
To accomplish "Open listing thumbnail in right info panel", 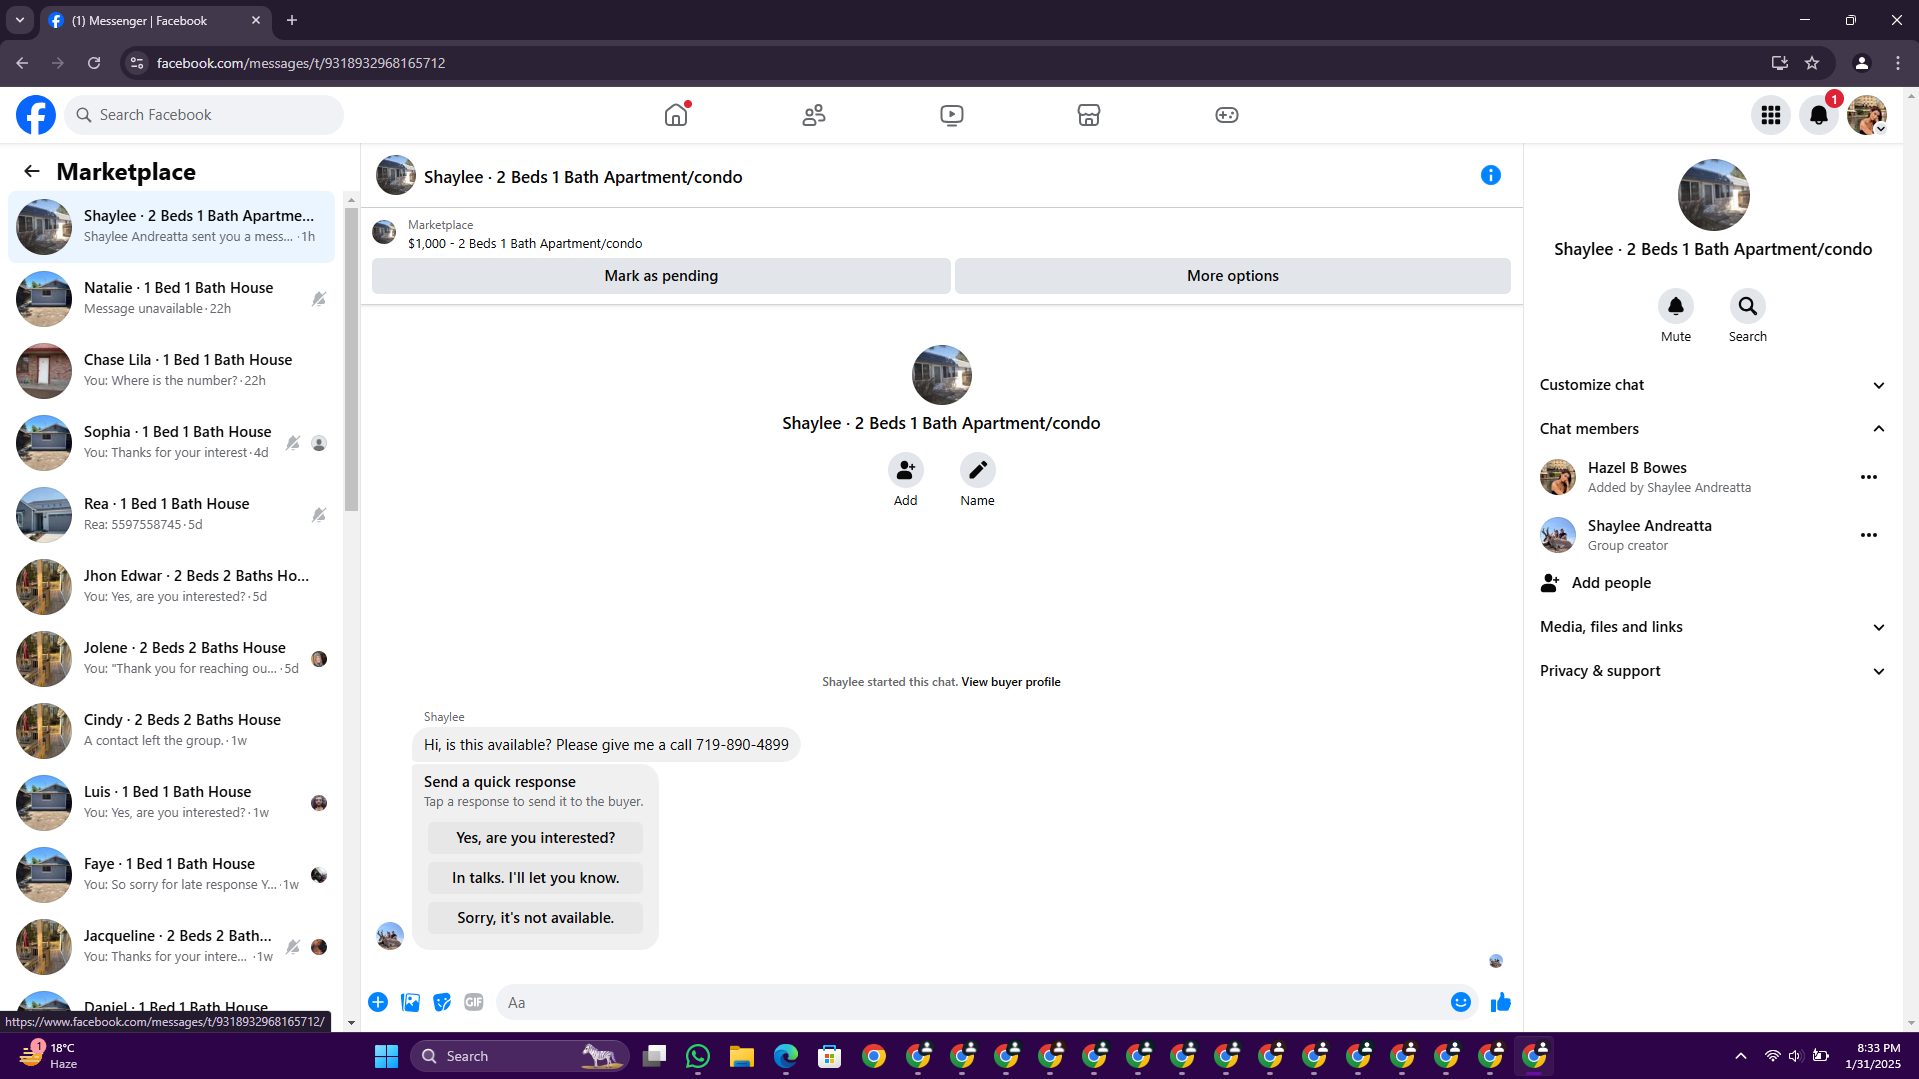I will click(1713, 195).
